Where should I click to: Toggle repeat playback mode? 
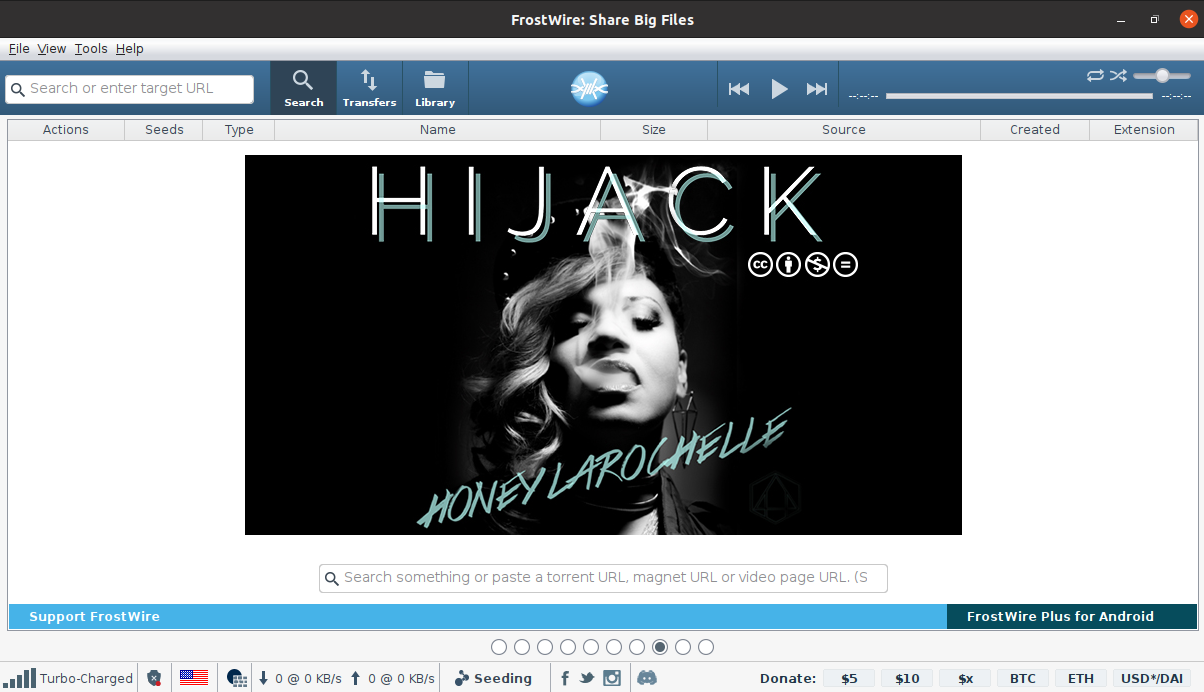tap(1095, 76)
